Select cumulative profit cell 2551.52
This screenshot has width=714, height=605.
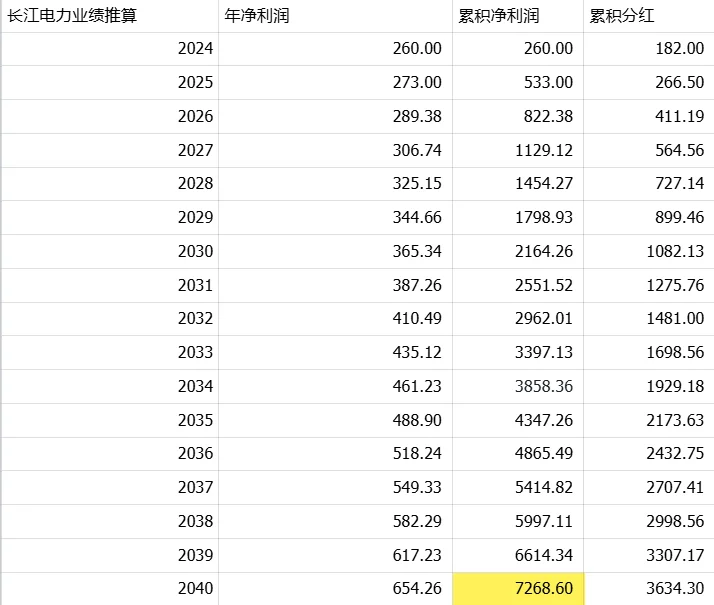click(518, 285)
